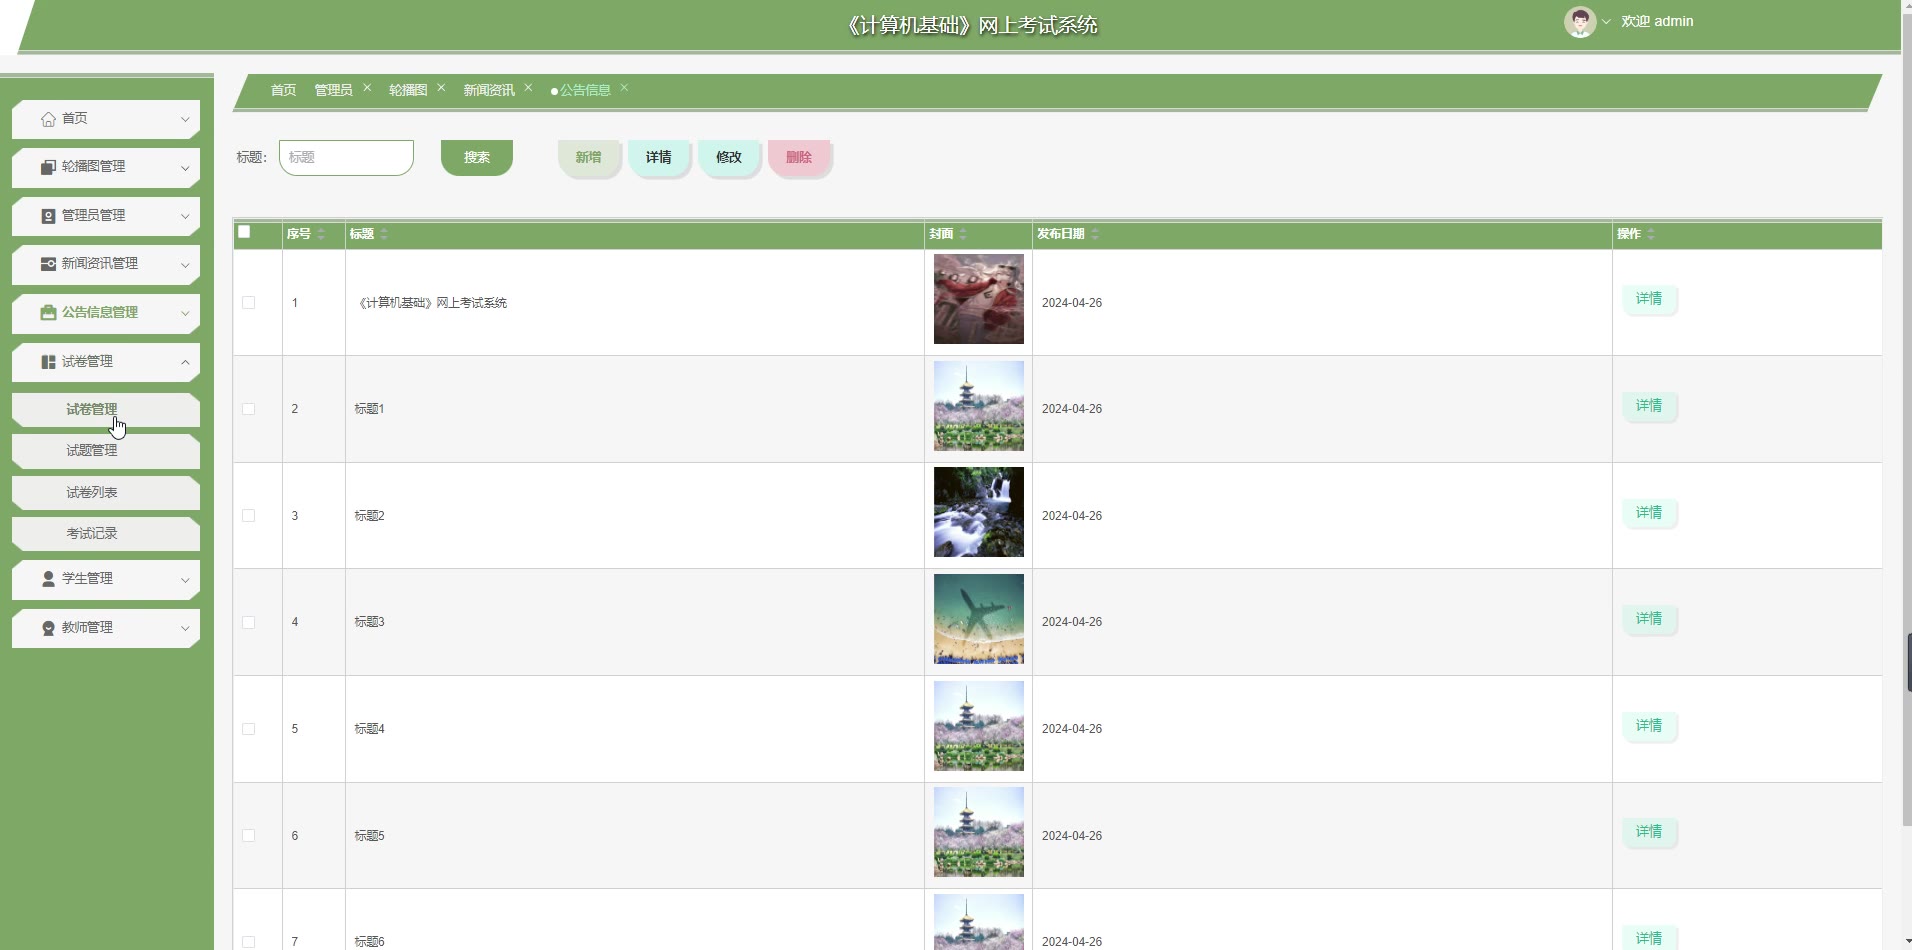The width and height of the screenshot is (1912, 950).
Task: Click the teacher management icon
Action: pyautogui.click(x=48, y=628)
